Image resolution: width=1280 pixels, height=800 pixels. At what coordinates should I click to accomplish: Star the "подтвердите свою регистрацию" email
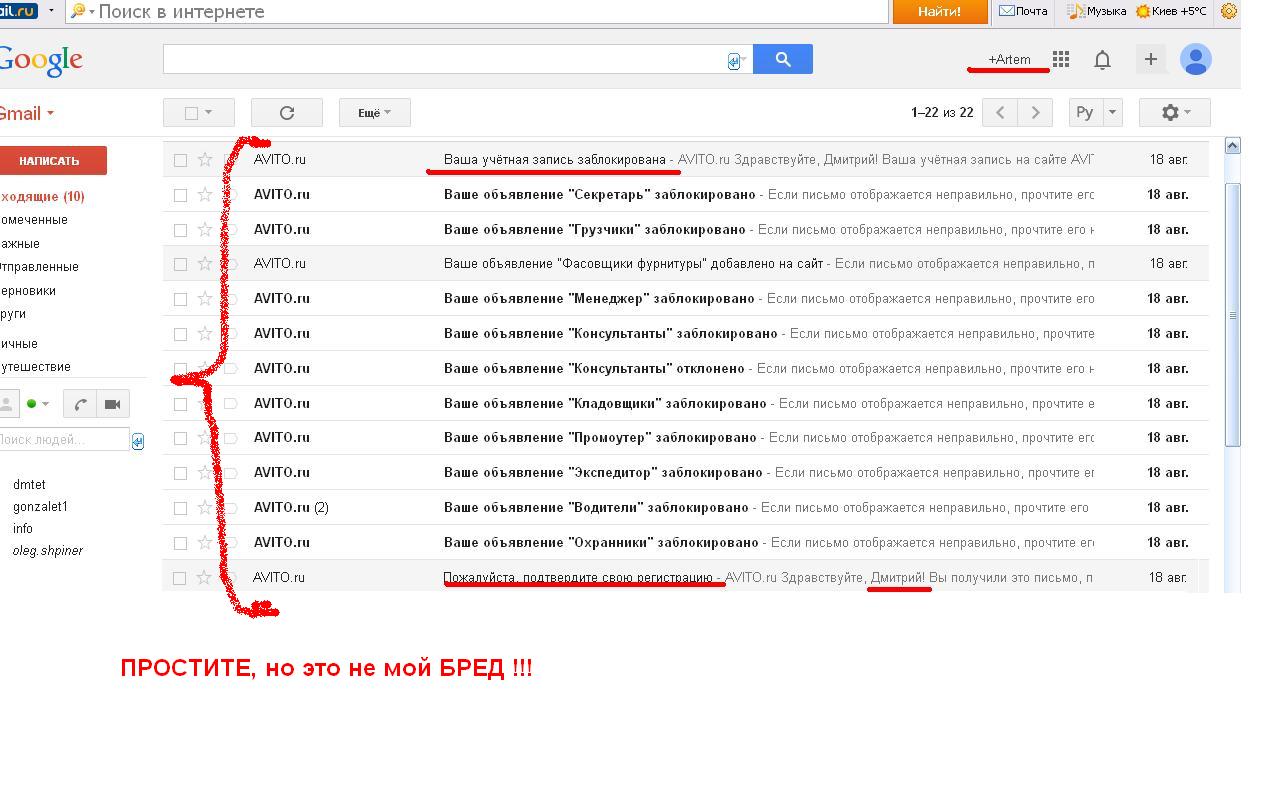tap(205, 577)
